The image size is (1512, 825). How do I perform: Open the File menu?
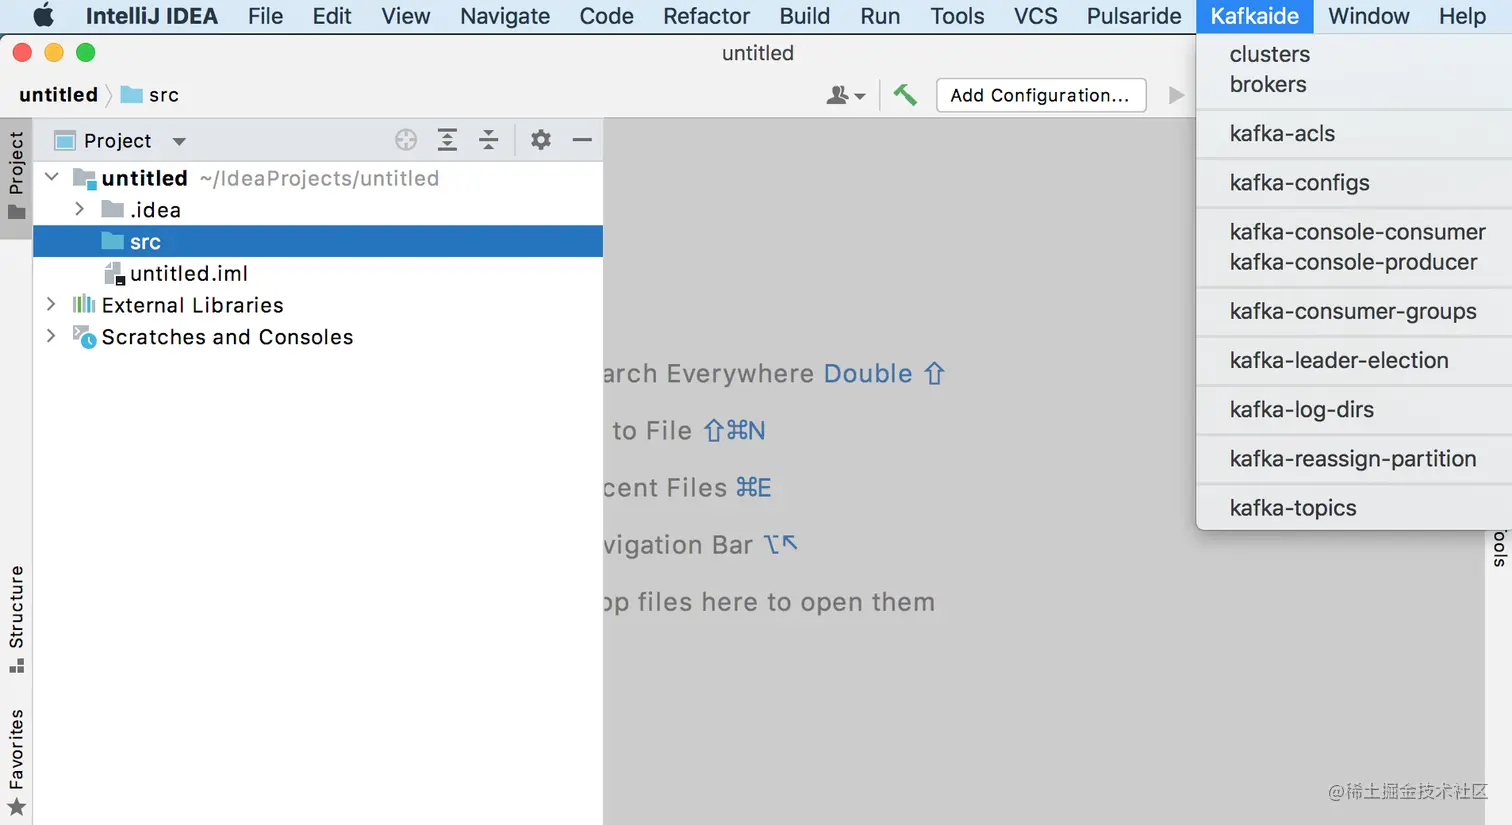265,16
